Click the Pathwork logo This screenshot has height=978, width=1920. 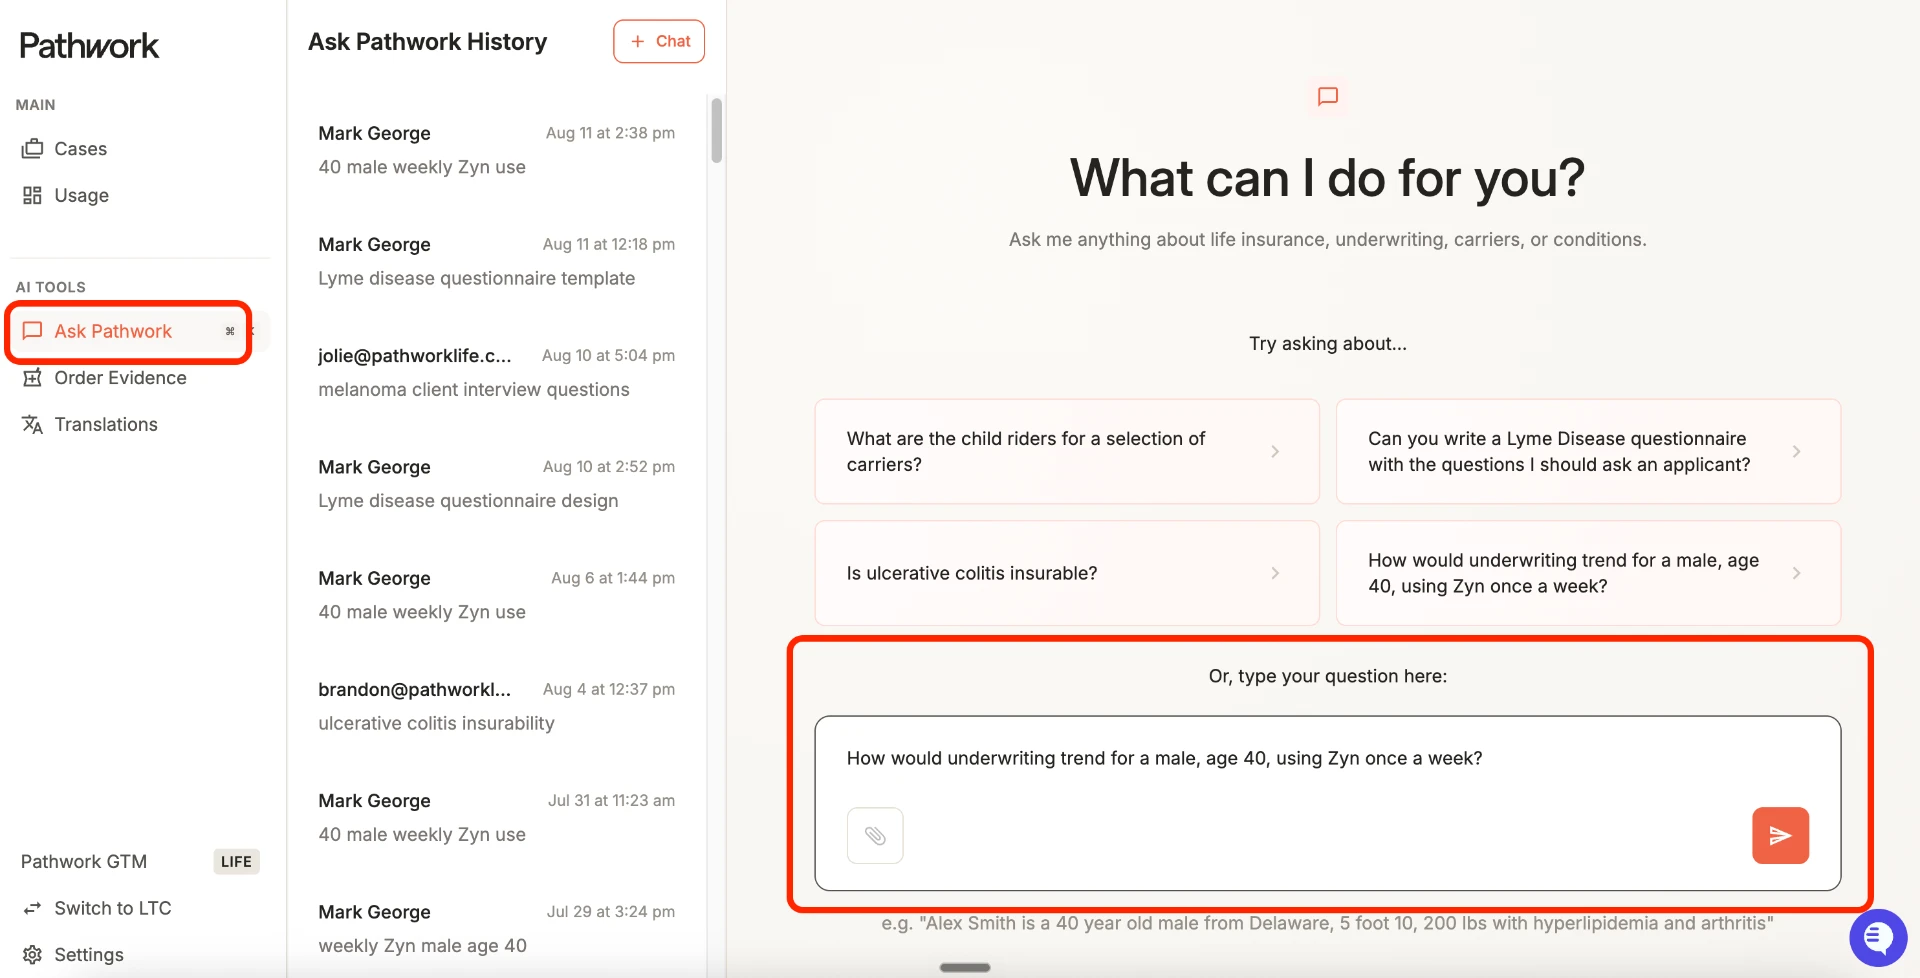pos(89,45)
